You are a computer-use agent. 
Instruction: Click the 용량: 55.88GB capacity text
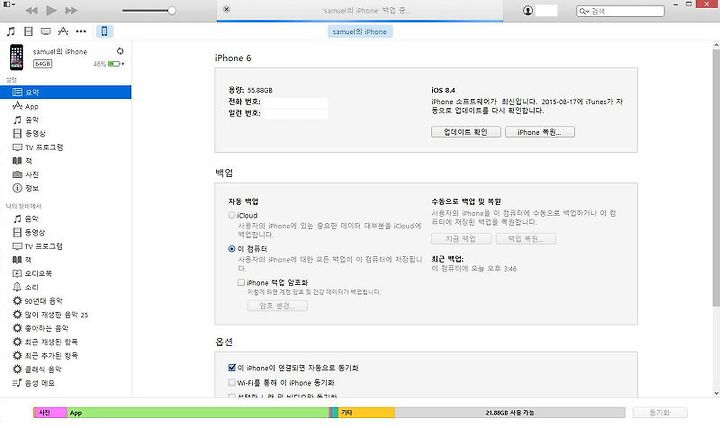251,90
